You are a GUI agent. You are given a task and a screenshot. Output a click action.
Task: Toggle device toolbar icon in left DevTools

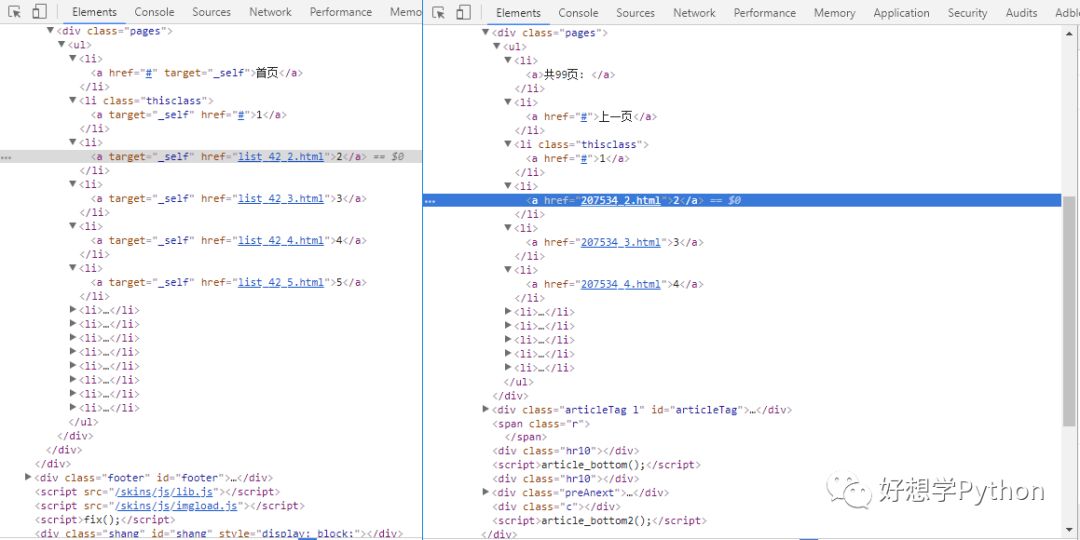click(39, 12)
